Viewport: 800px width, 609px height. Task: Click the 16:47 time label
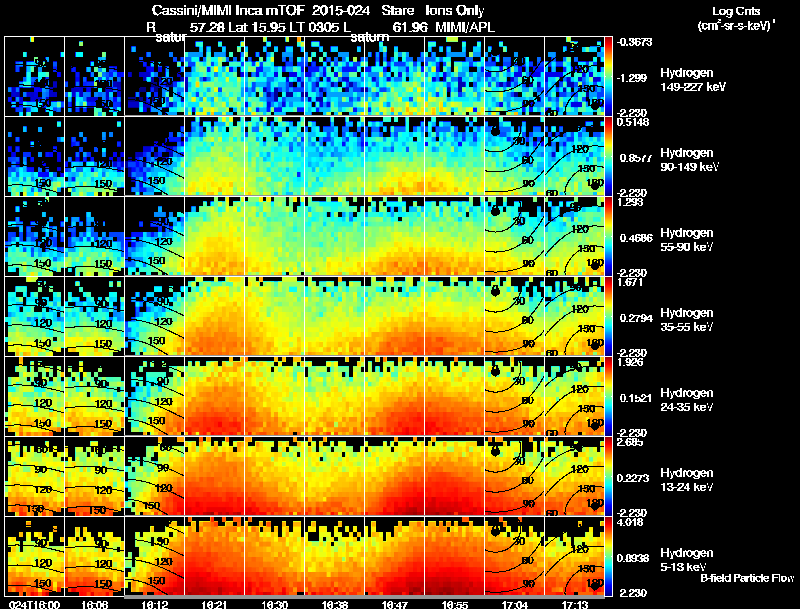[394, 604]
